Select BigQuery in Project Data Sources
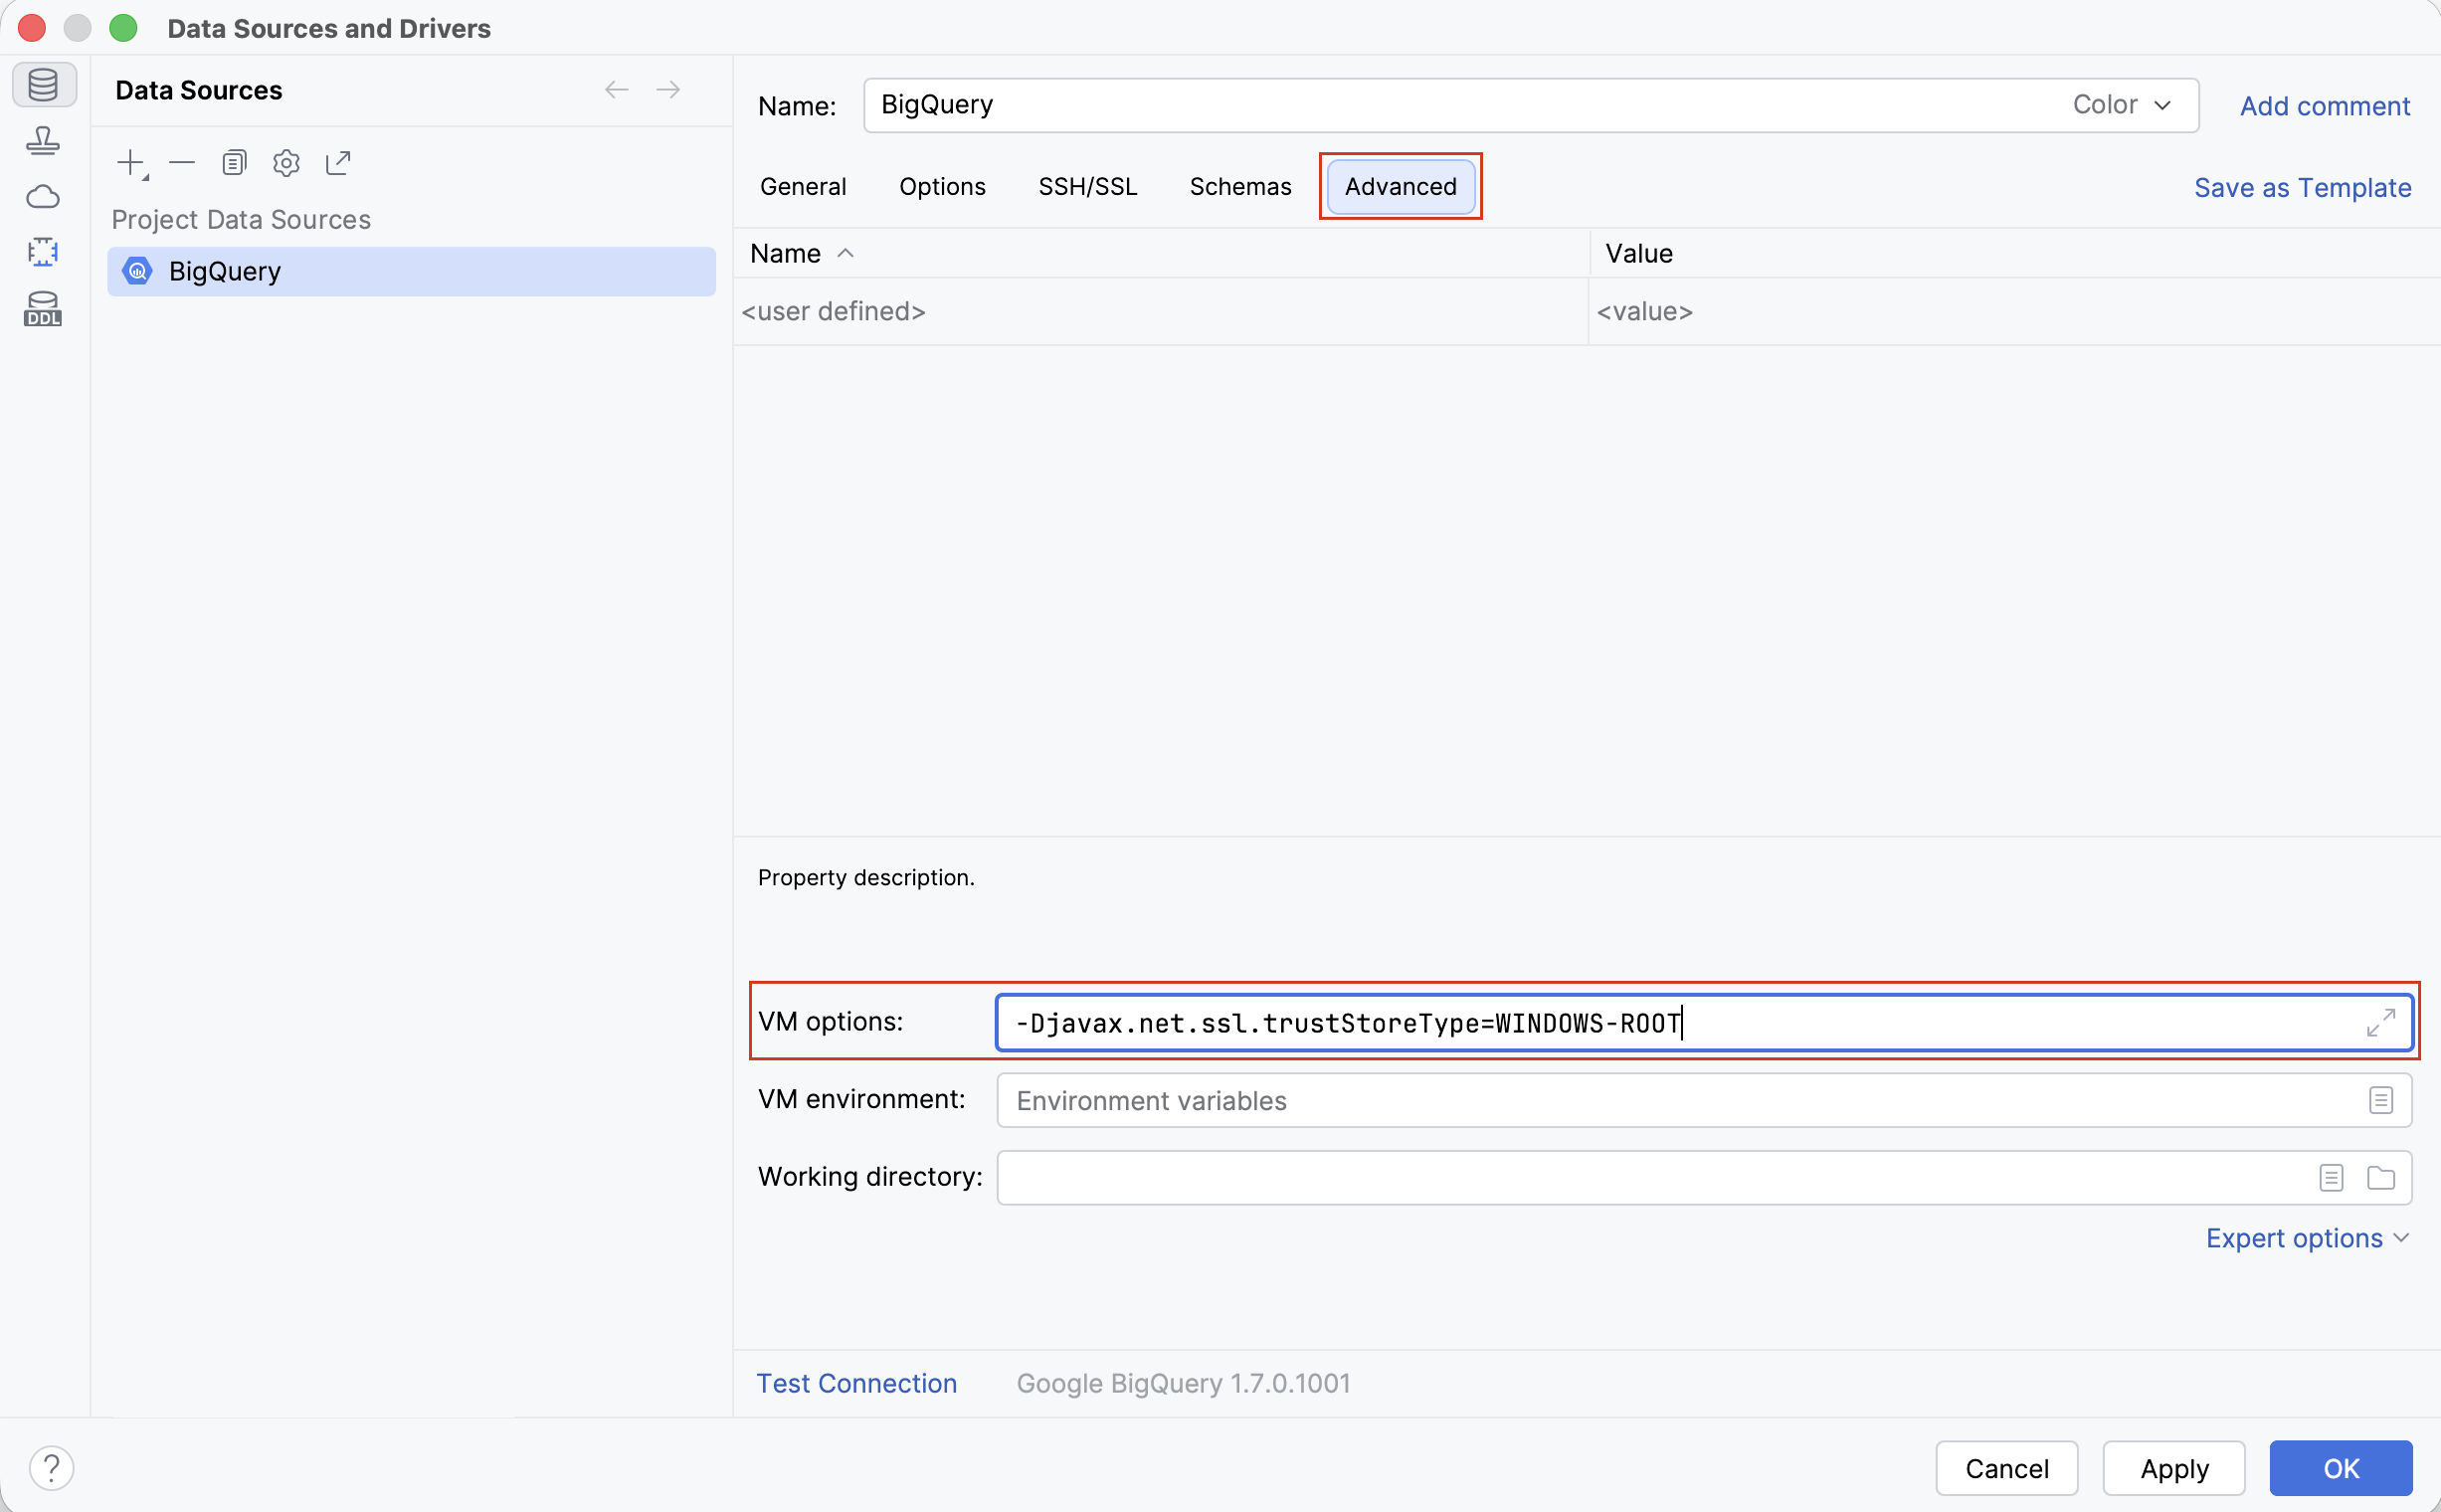This screenshot has width=2441, height=1512. 411,271
